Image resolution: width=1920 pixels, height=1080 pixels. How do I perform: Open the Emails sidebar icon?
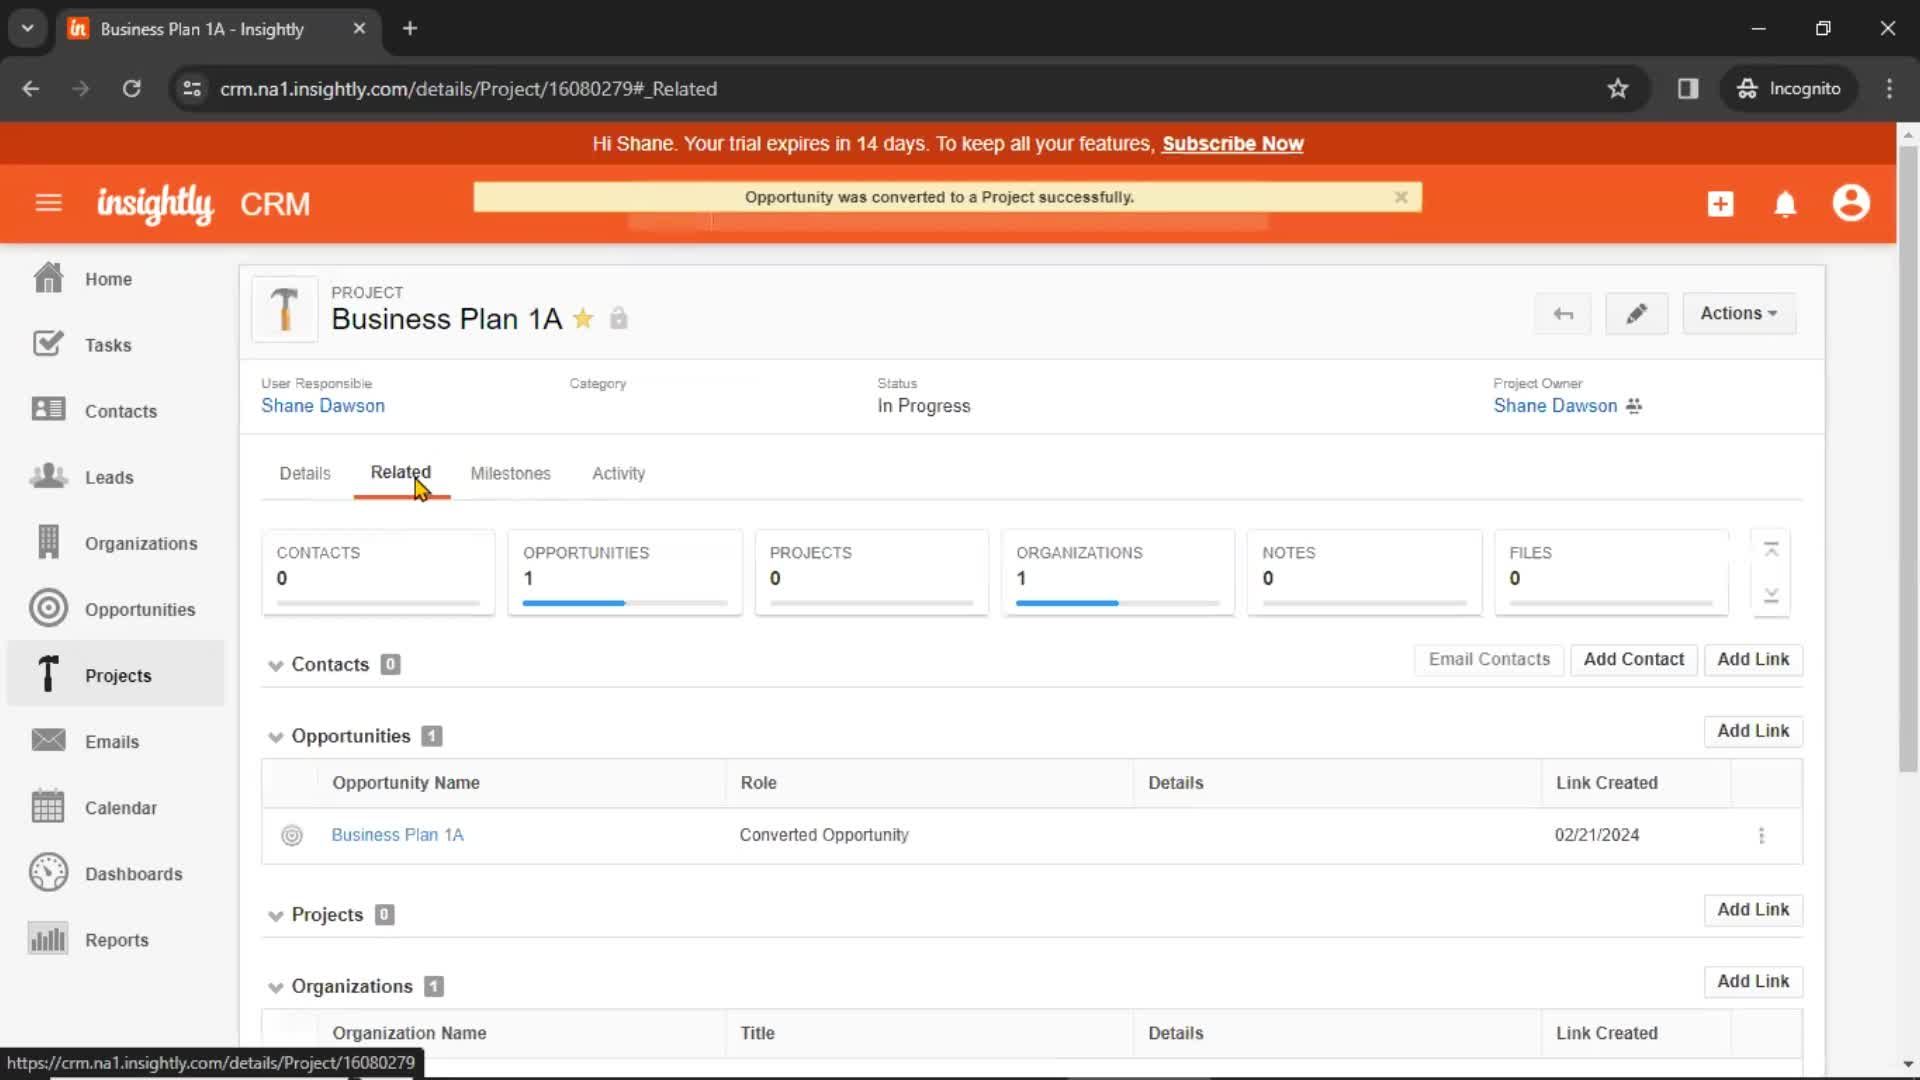pyautogui.click(x=47, y=741)
